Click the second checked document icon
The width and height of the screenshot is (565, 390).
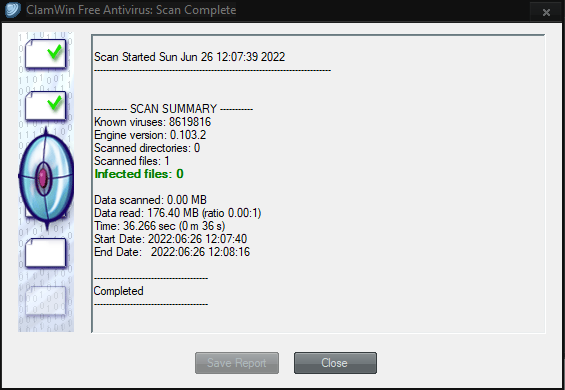[x=45, y=106]
